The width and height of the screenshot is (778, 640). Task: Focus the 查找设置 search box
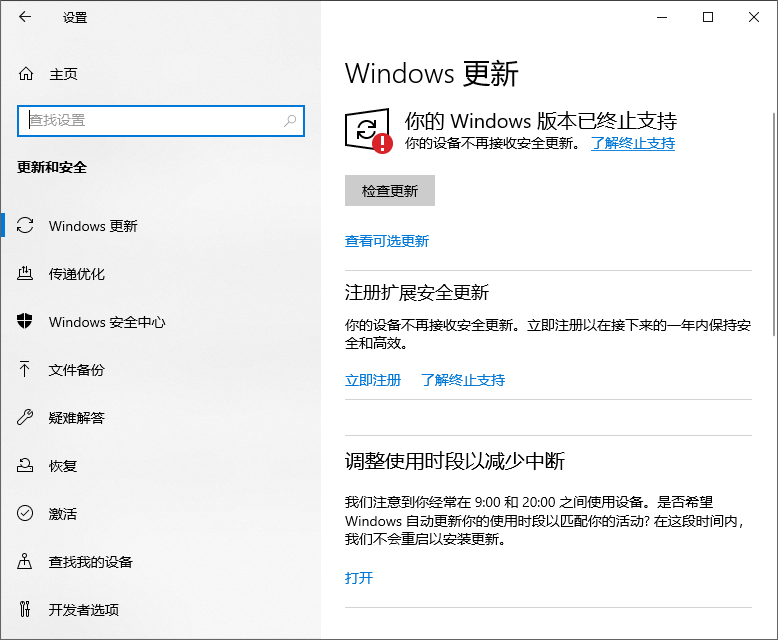(x=161, y=121)
